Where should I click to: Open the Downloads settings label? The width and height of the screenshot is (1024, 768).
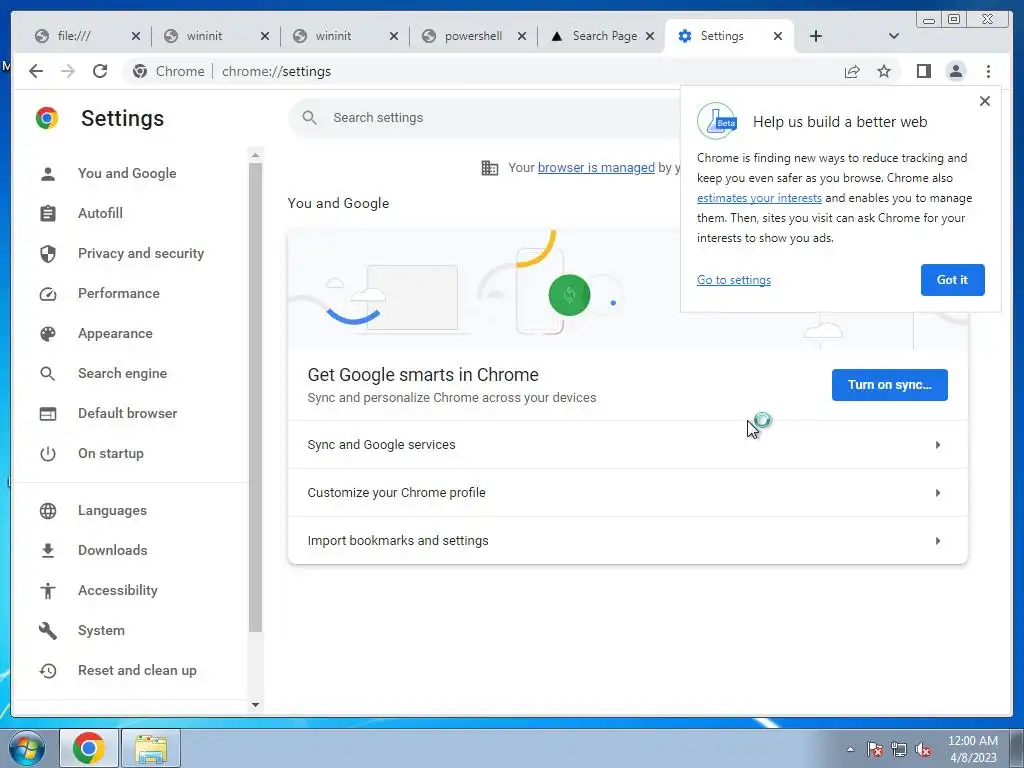tap(112, 551)
